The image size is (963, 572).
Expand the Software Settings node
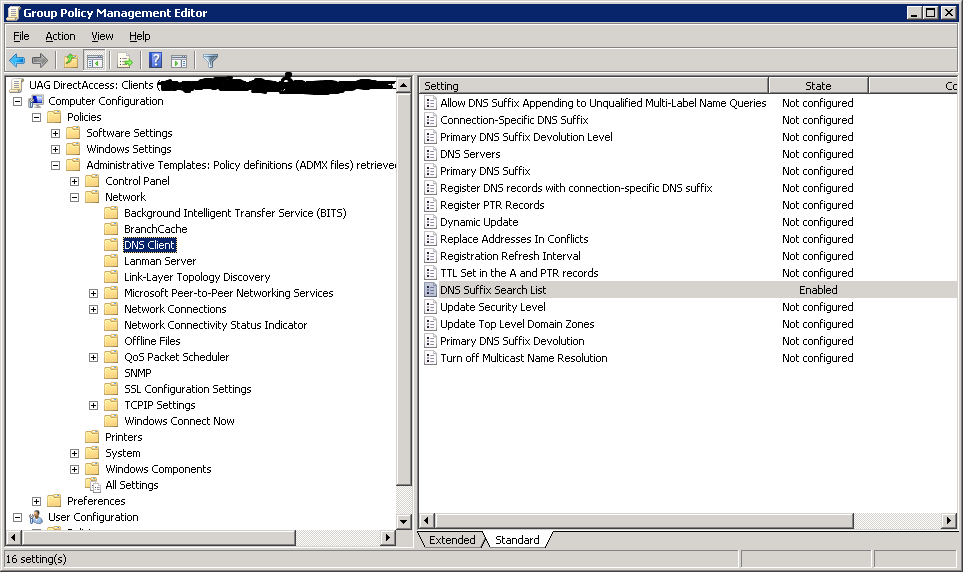55,133
